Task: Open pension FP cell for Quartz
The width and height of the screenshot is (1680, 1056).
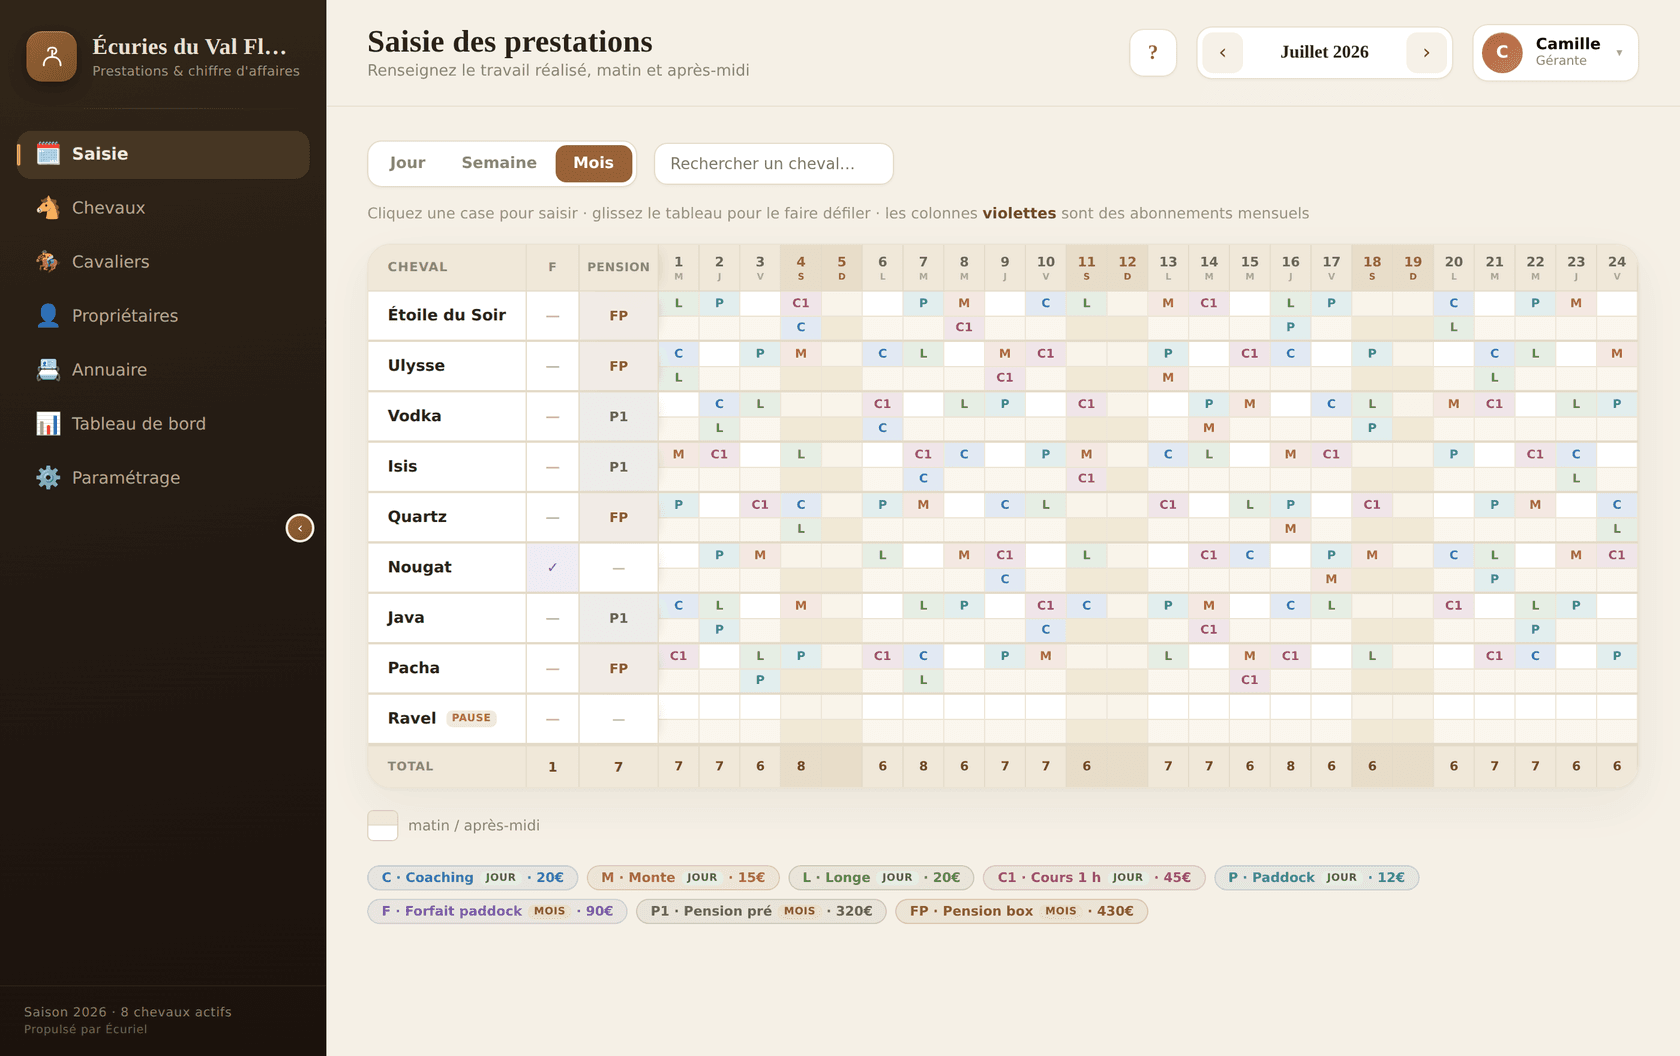Action: tap(618, 517)
